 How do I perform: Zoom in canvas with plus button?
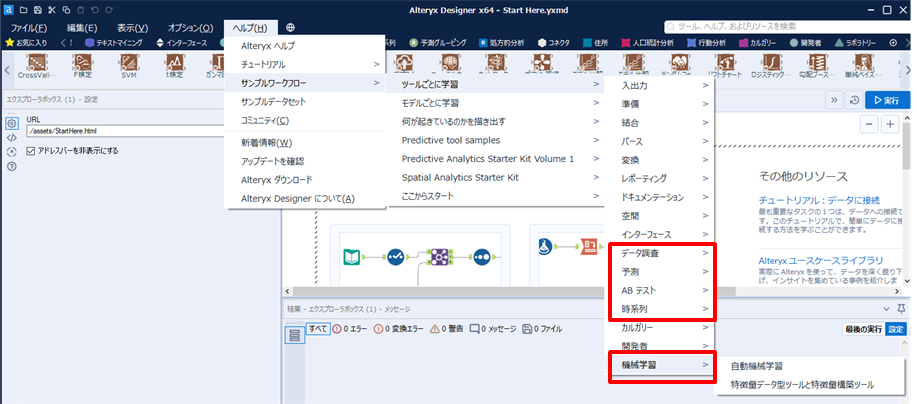click(x=891, y=125)
